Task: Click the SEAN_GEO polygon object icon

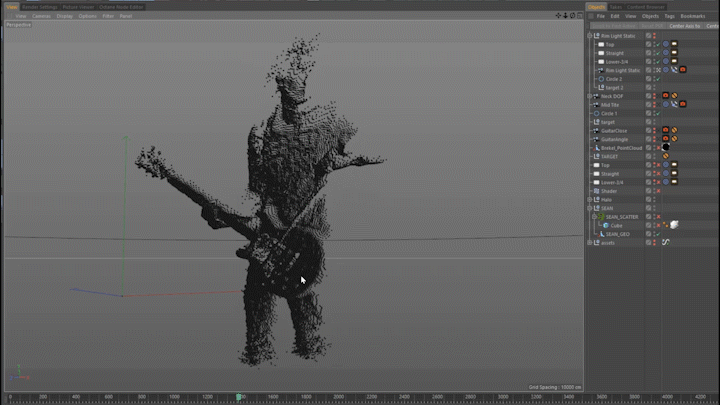Action: pos(601,234)
